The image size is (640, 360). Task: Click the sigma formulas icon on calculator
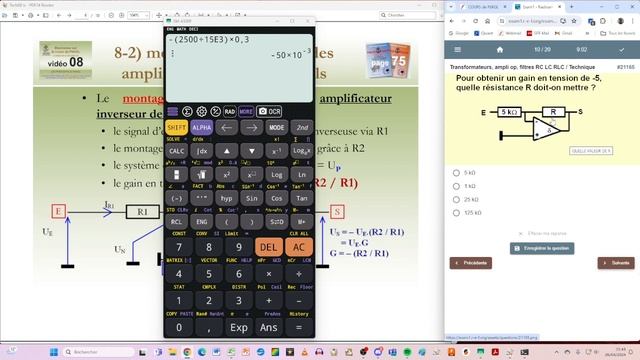[187, 111]
